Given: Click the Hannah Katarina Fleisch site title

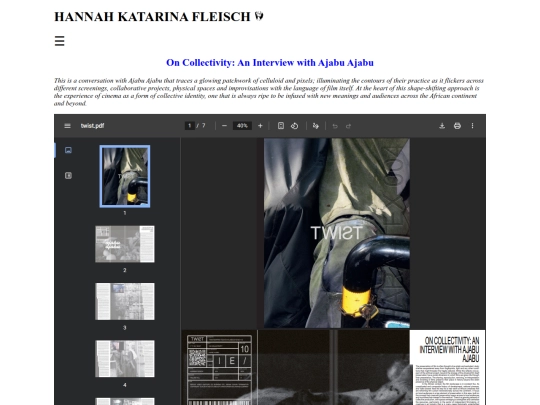Looking at the screenshot, I should [x=152, y=17].
